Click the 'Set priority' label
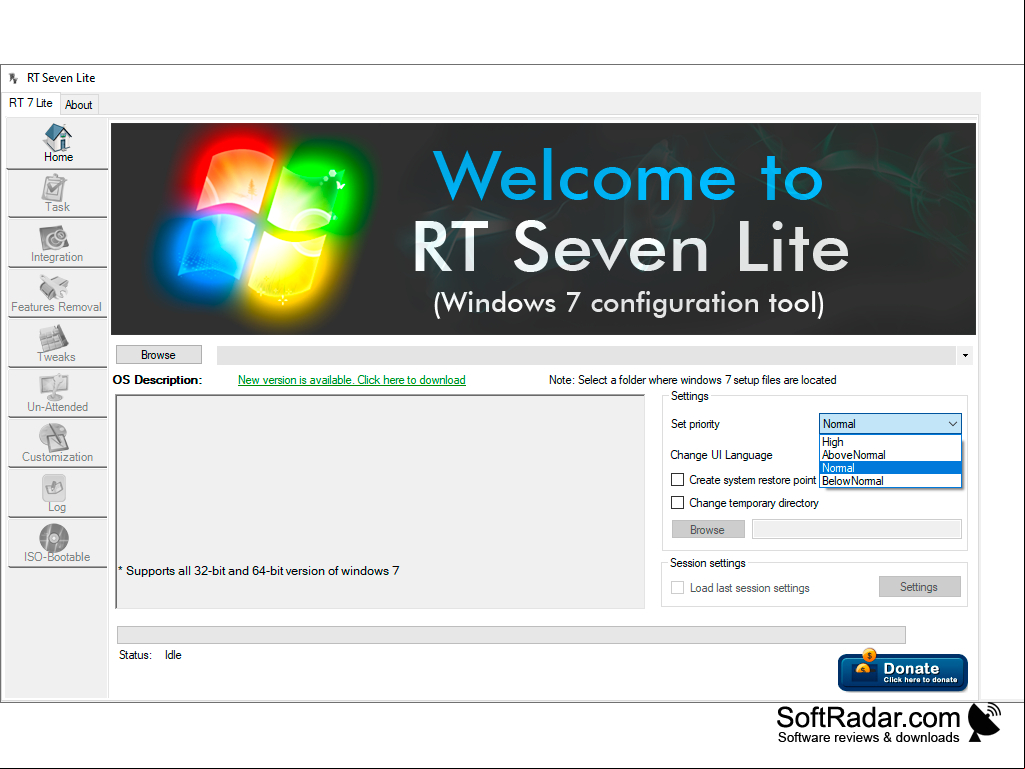This screenshot has width=1025, height=769. click(x=695, y=424)
